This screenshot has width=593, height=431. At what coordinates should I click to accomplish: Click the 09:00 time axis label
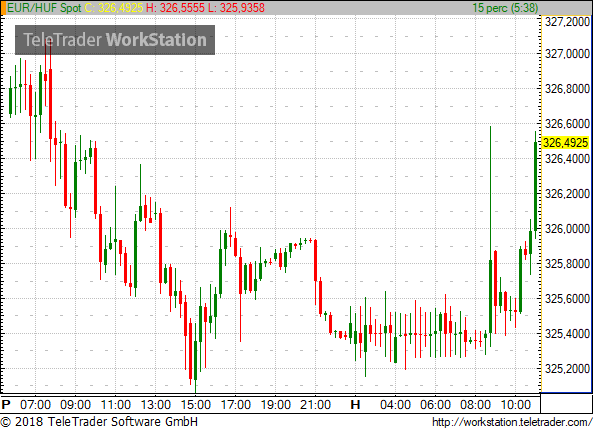pyautogui.click(x=75, y=405)
